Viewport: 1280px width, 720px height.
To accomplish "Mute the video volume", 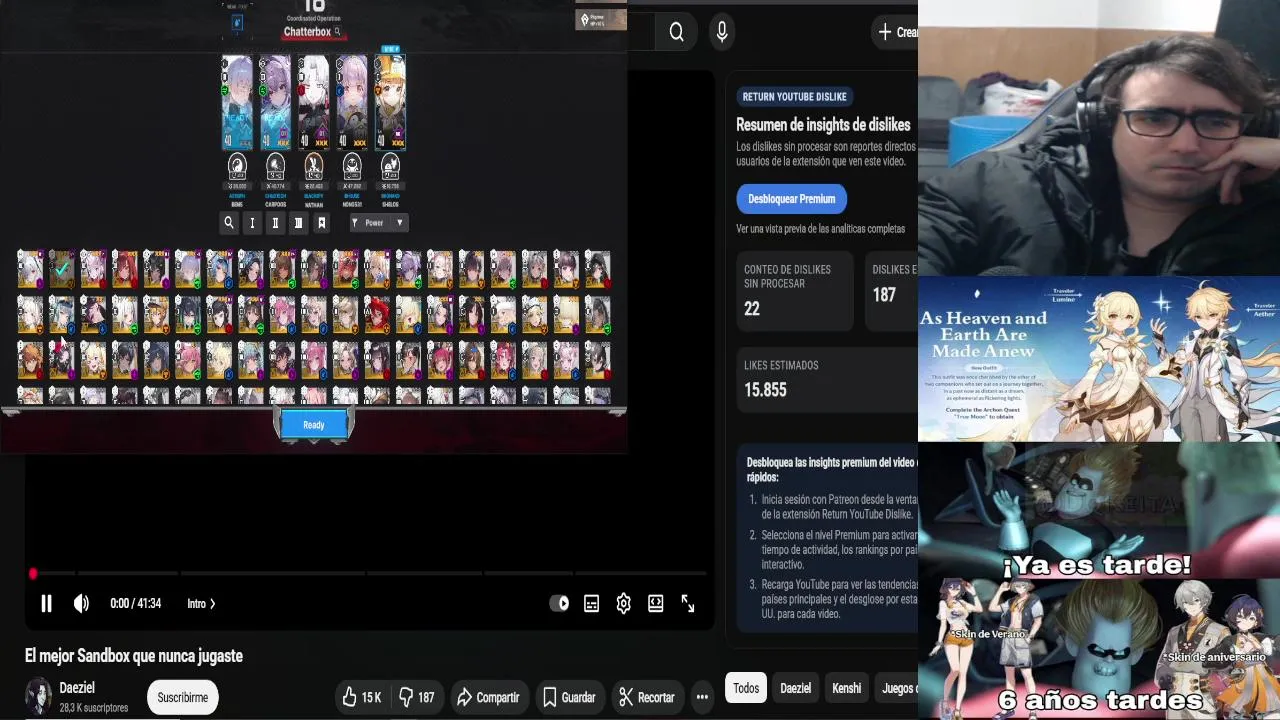I will coord(81,603).
